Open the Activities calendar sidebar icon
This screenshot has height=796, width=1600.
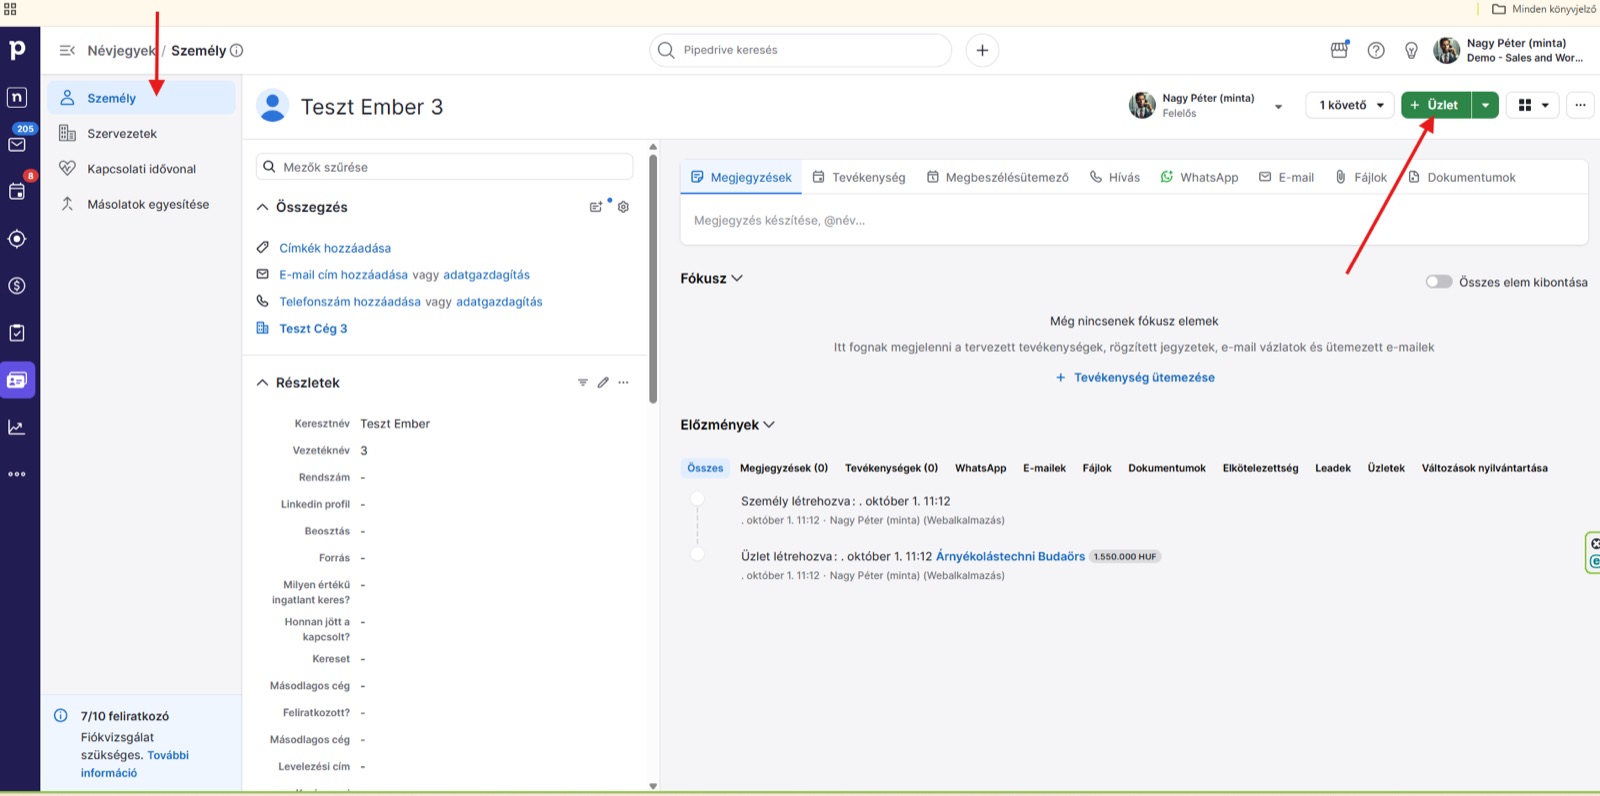(17, 191)
